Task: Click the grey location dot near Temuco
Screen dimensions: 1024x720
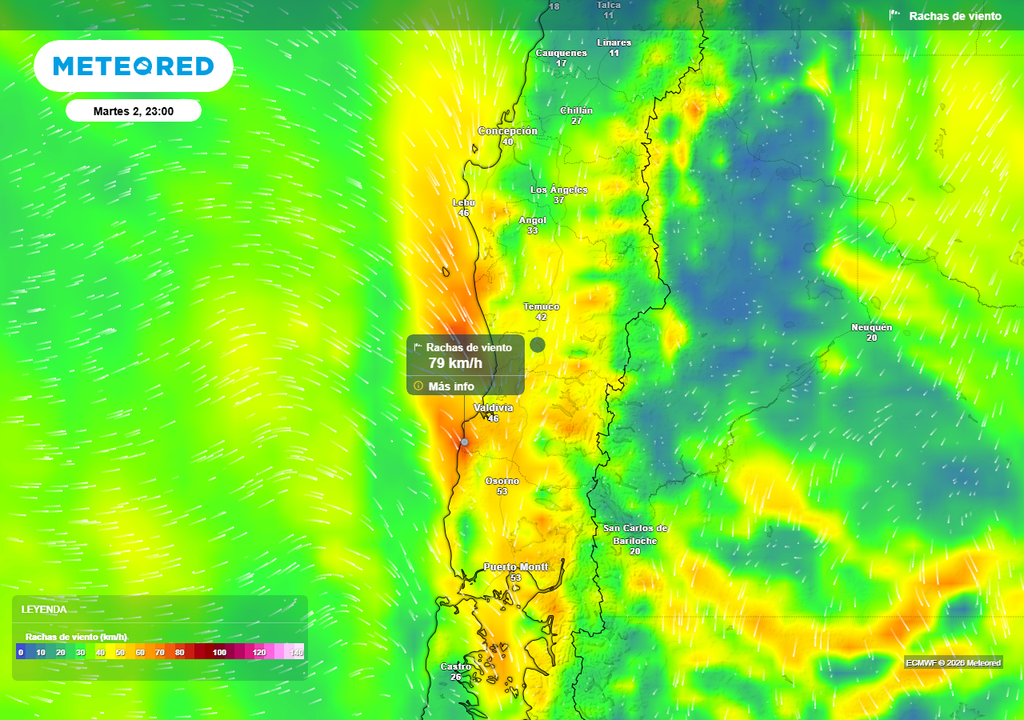Action: 537,345
